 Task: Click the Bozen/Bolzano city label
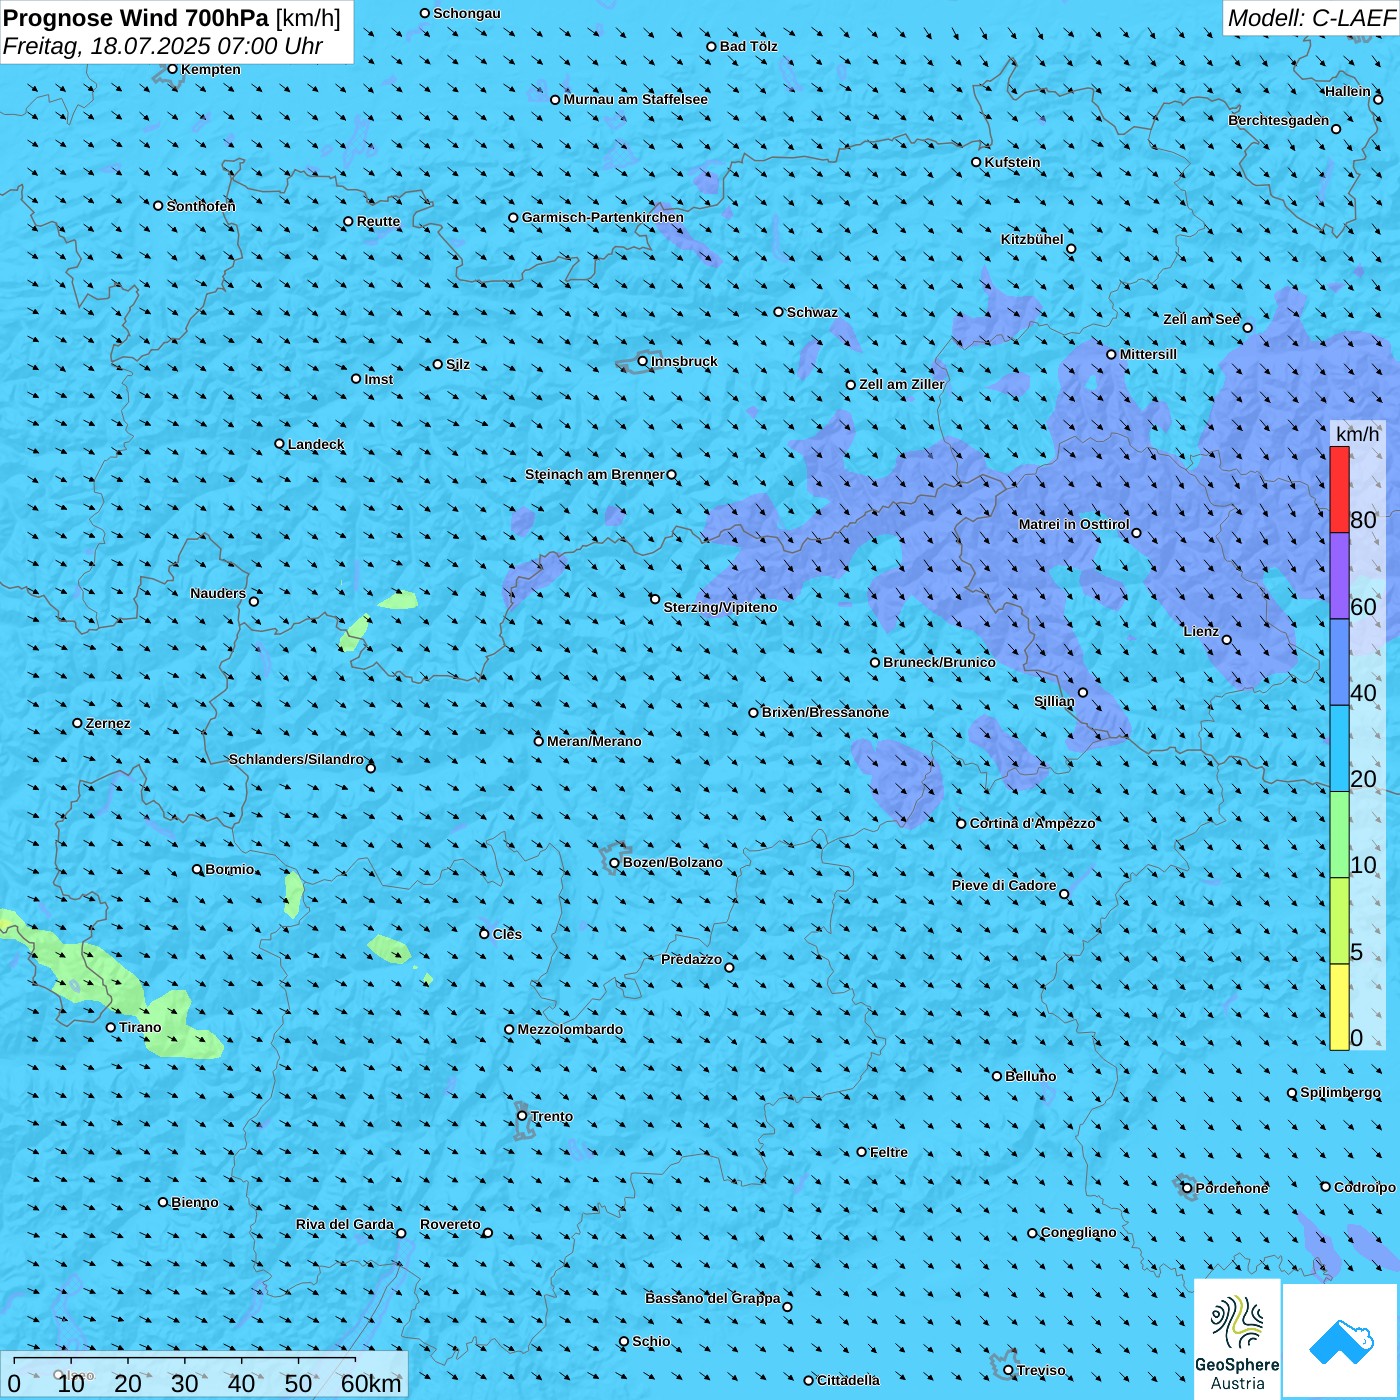pos(672,862)
